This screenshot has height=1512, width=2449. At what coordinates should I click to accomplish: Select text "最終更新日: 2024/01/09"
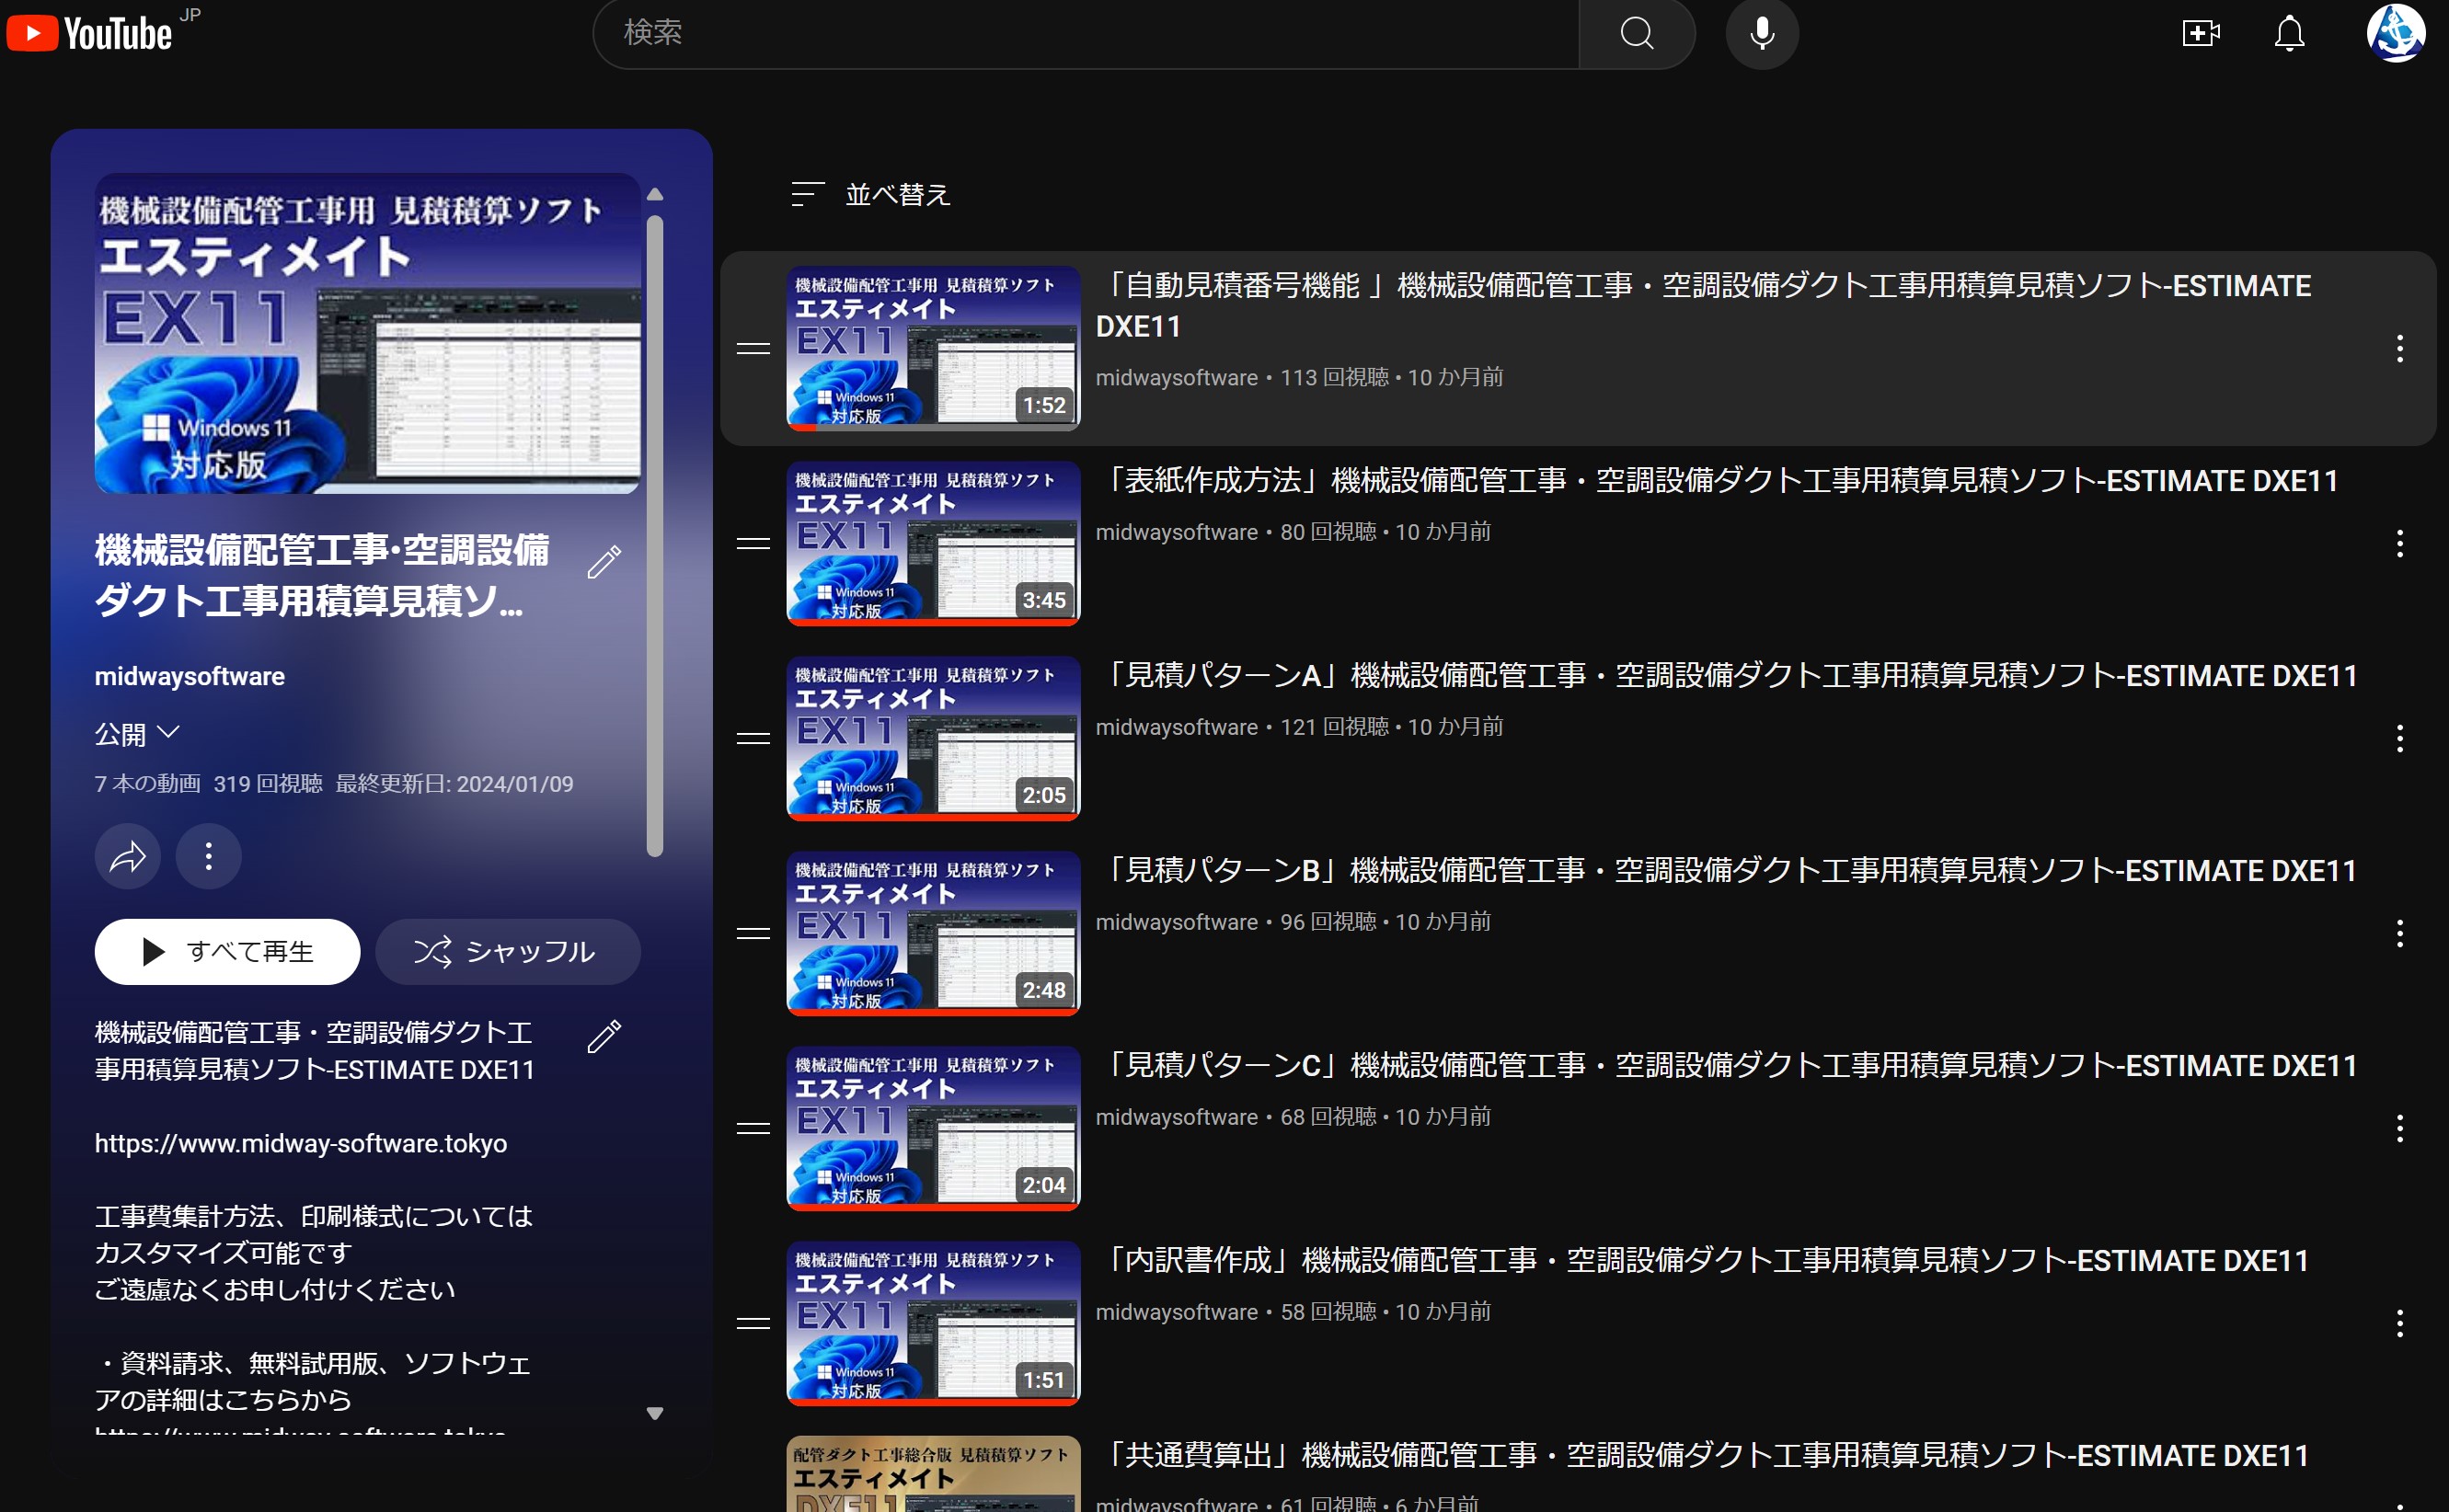click(455, 784)
